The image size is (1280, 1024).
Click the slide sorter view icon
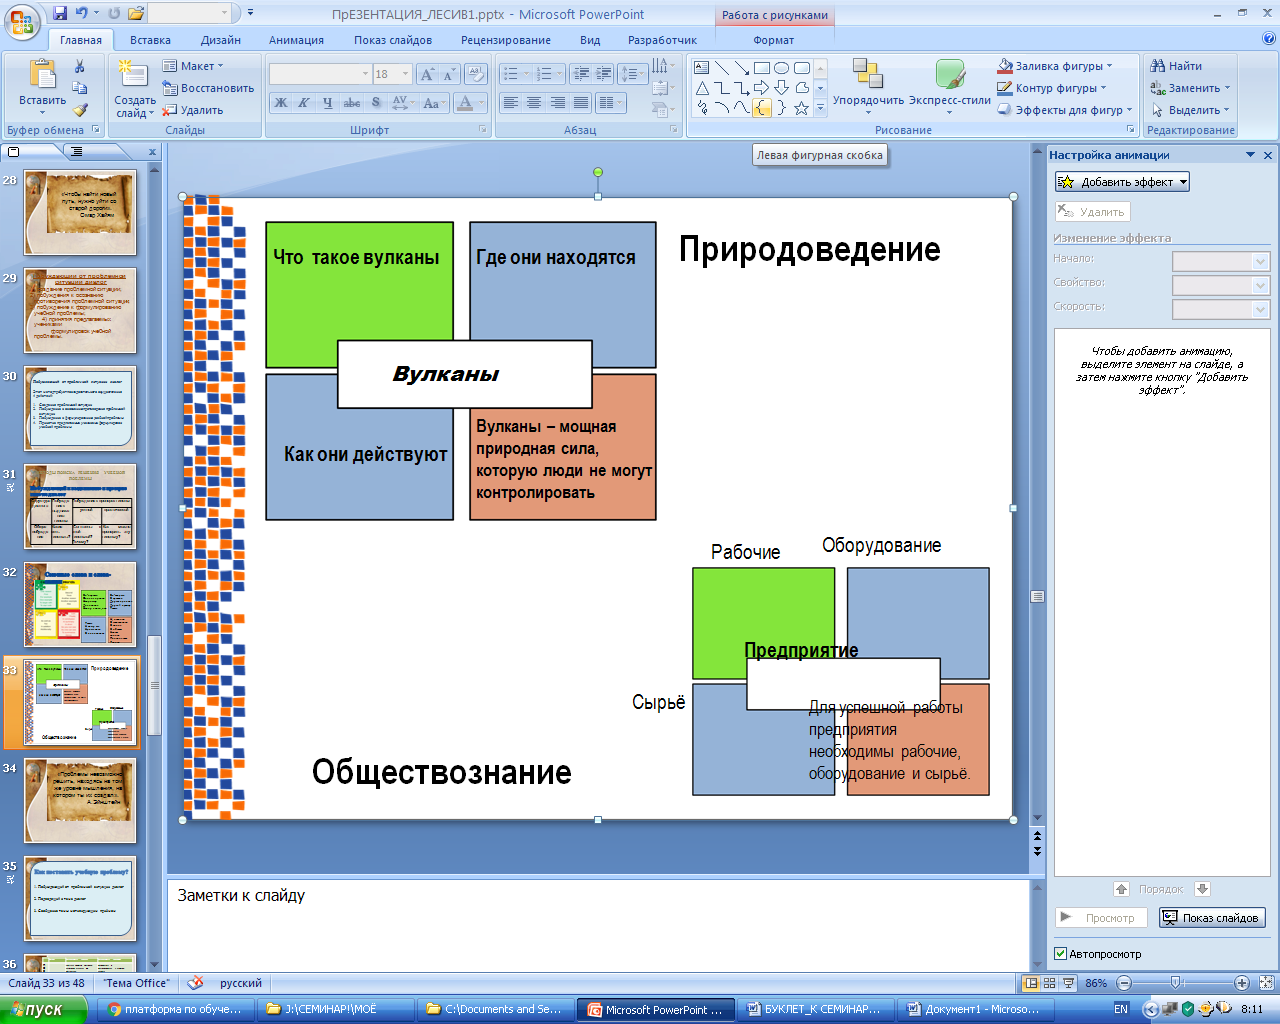[x=1049, y=983]
